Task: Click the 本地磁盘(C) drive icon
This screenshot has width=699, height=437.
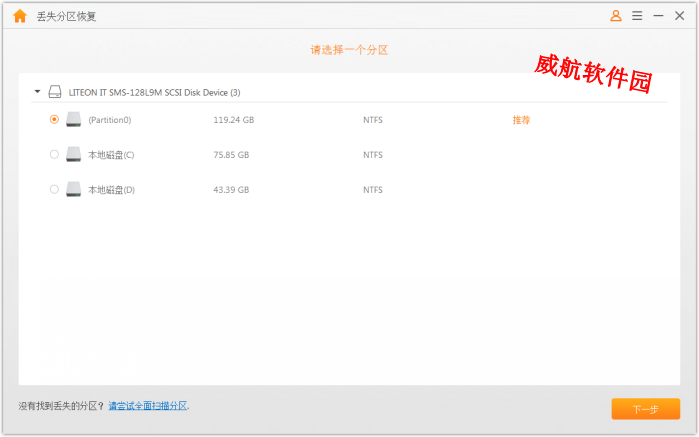Action: [x=74, y=155]
